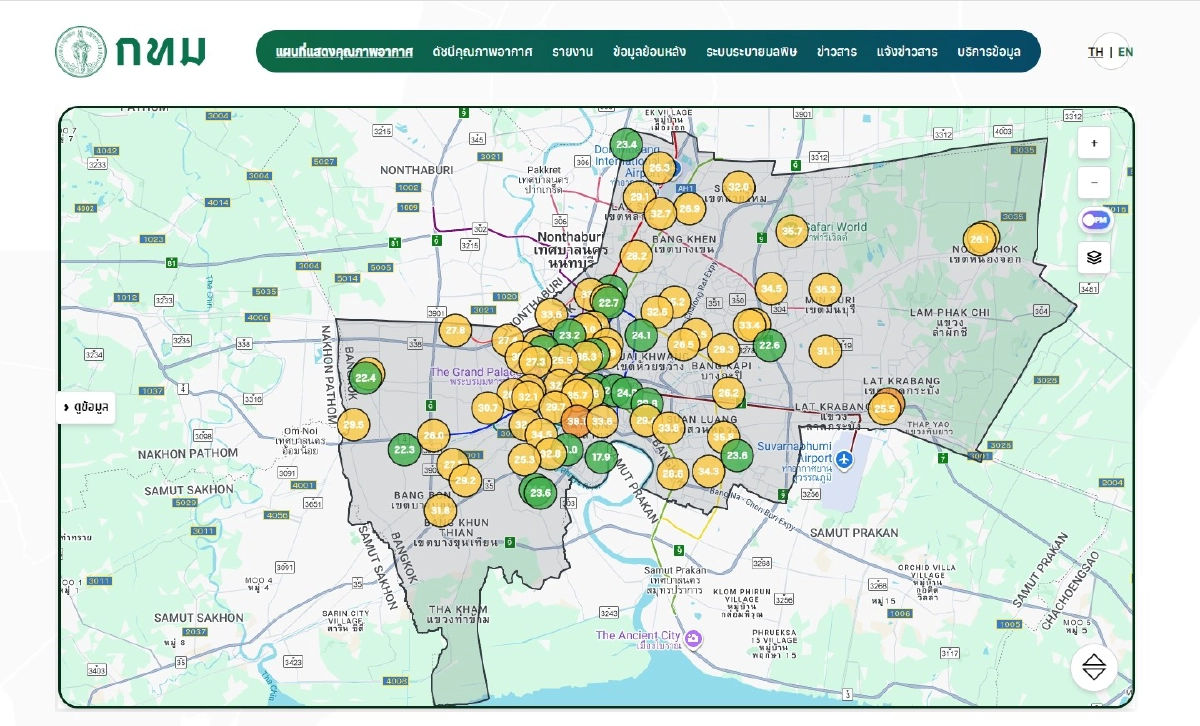
Task: Click the green 17.9 station marker
Action: (600, 458)
